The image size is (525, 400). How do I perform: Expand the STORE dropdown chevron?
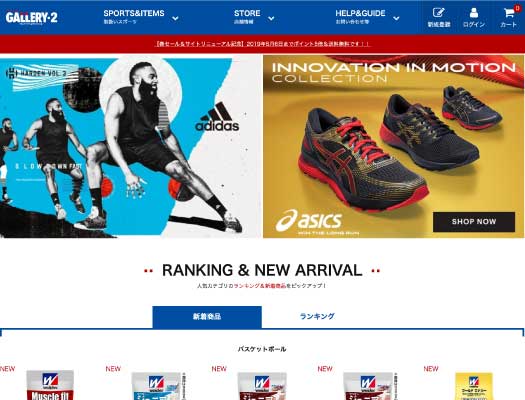271,18
